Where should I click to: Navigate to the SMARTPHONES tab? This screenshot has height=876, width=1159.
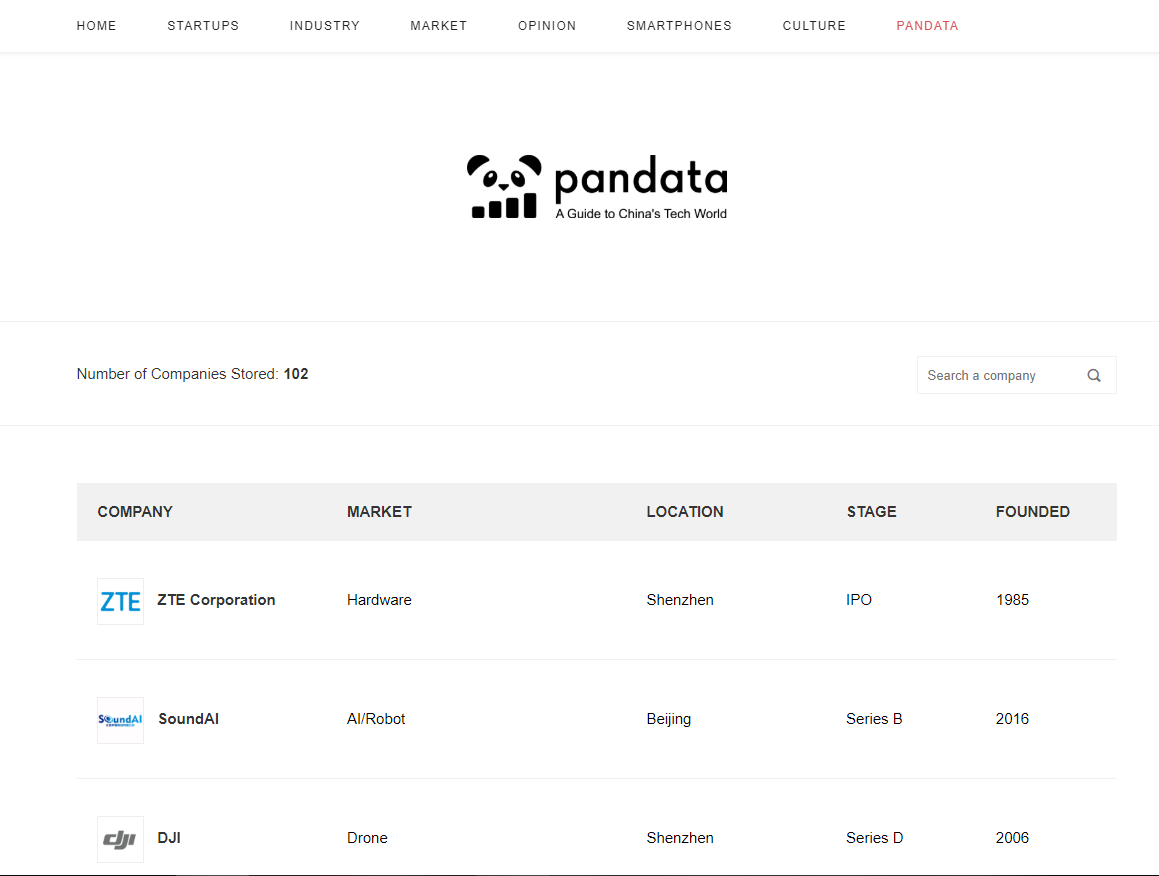tap(679, 25)
